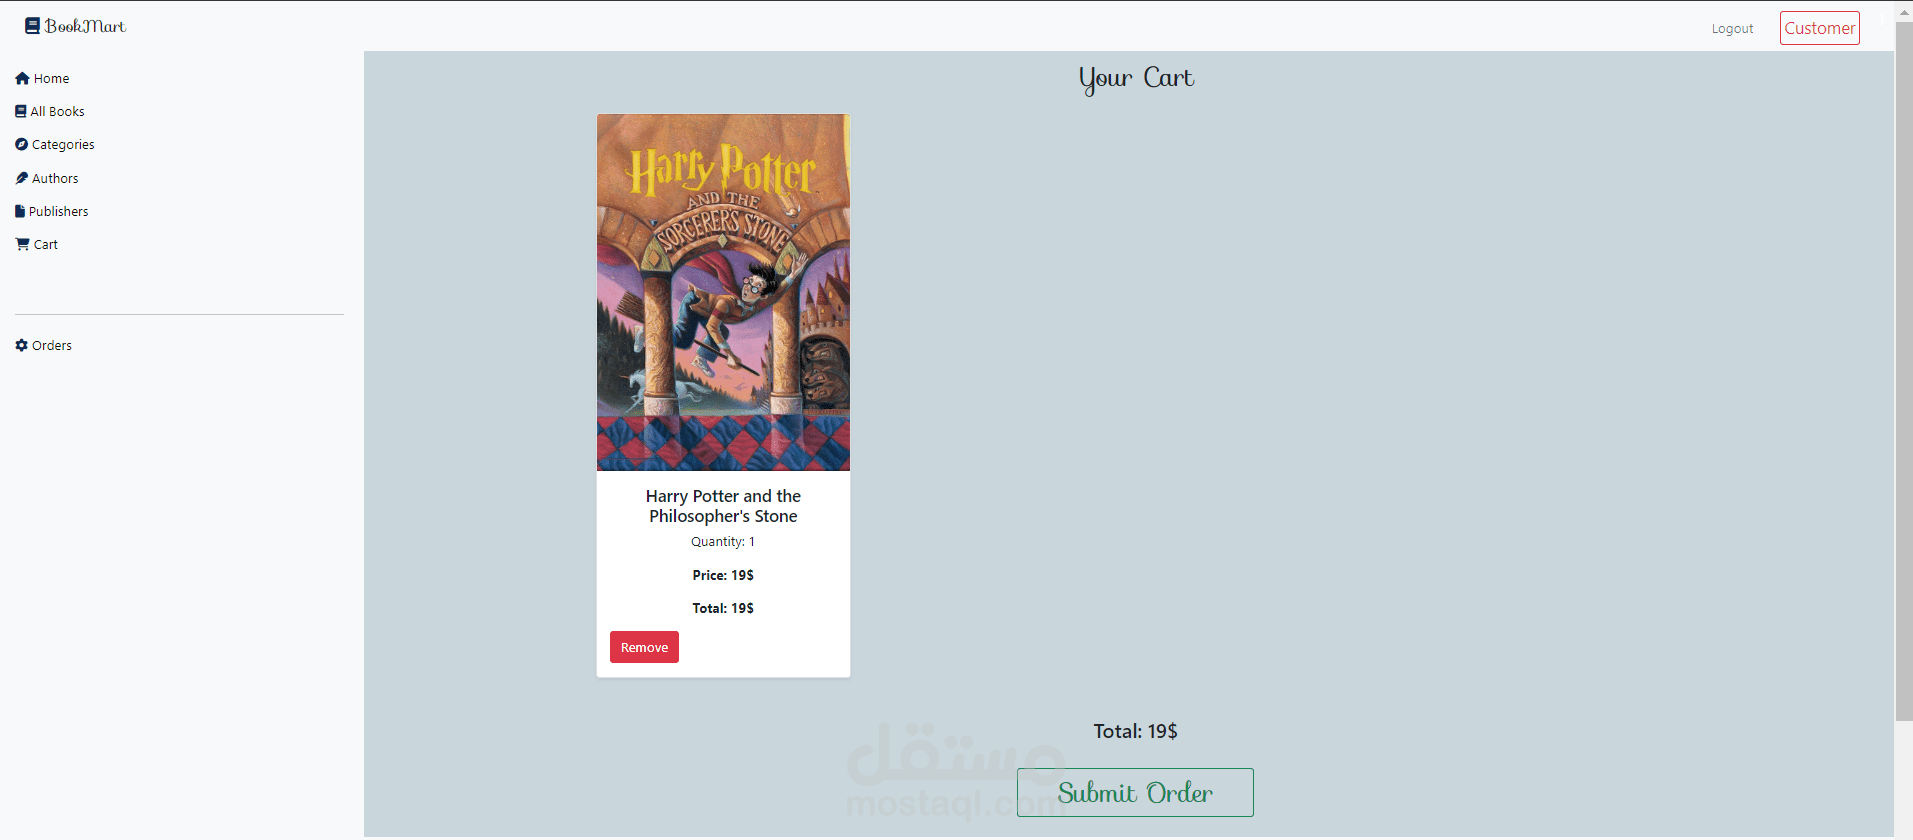Image resolution: width=1913 pixels, height=840 pixels.
Task: Click the Quantity: 1 text
Action: tap(723, 541)
